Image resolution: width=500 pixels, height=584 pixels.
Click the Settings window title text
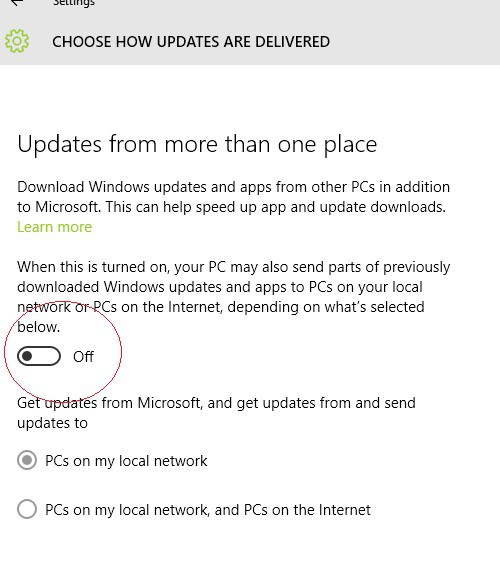pyautogui.click(x=74, y=3)
